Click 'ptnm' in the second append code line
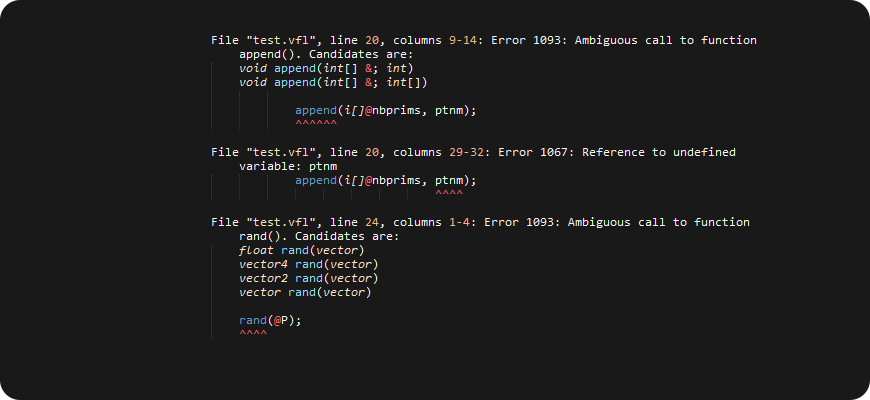Screen dimensions: 870x400 (448, 180)
